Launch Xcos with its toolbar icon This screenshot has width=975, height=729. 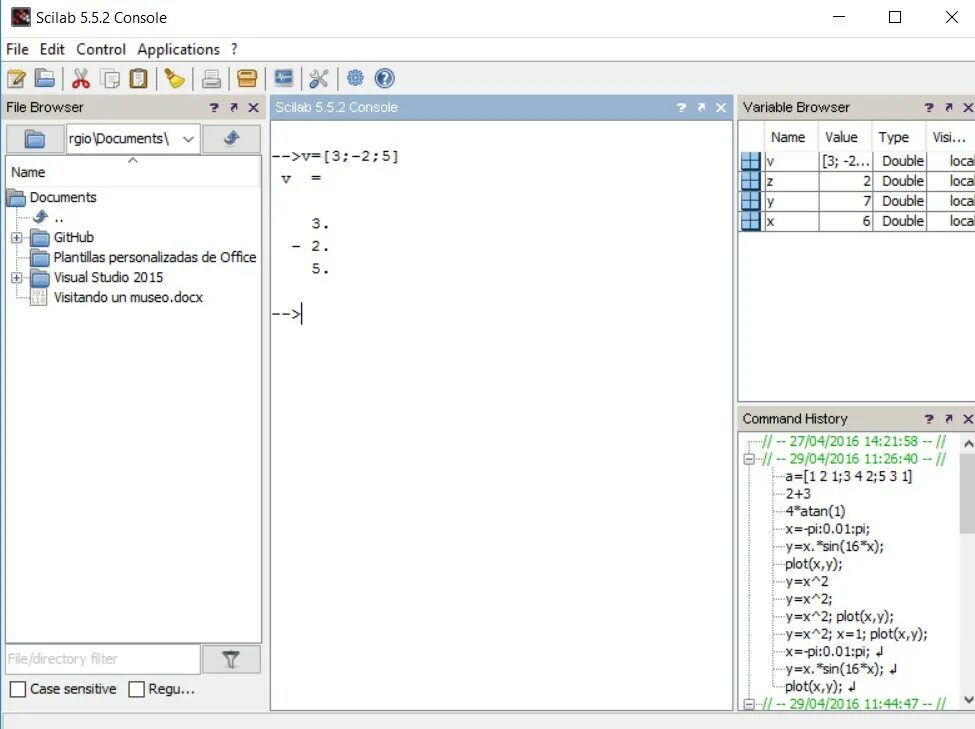(284, 78)
